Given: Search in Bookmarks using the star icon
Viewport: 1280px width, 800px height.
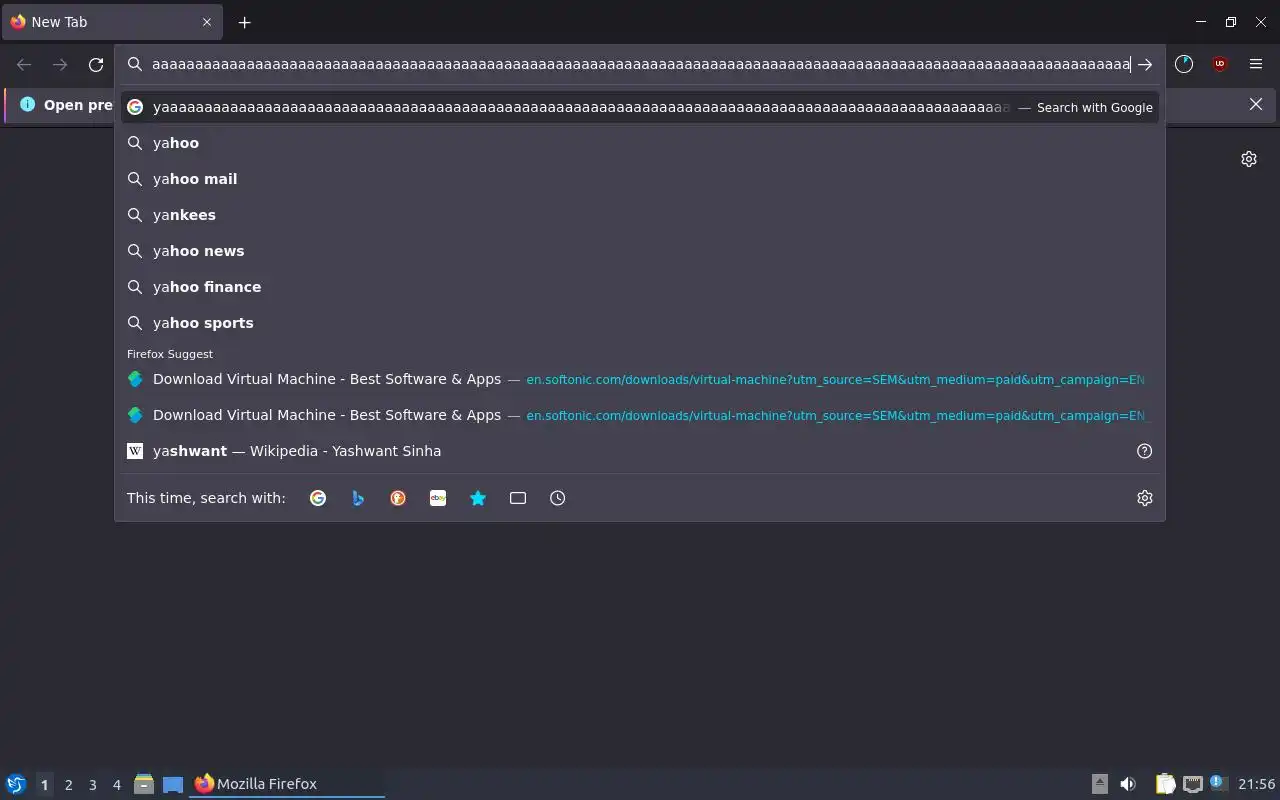Looking at the screenshot, I should click(478, 498).
